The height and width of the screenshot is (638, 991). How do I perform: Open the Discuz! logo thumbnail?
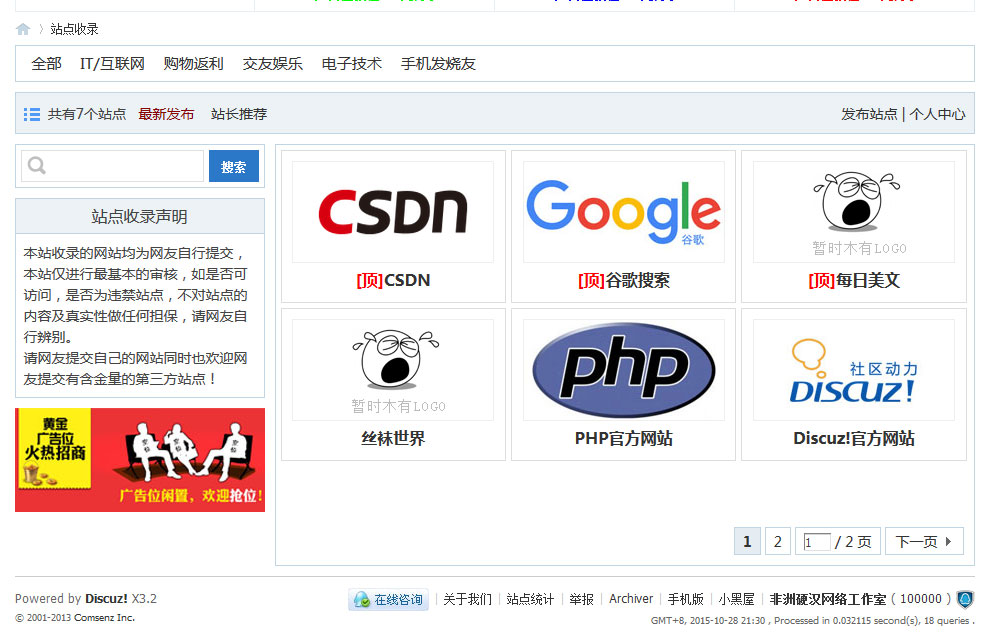[x=854, y=370]
